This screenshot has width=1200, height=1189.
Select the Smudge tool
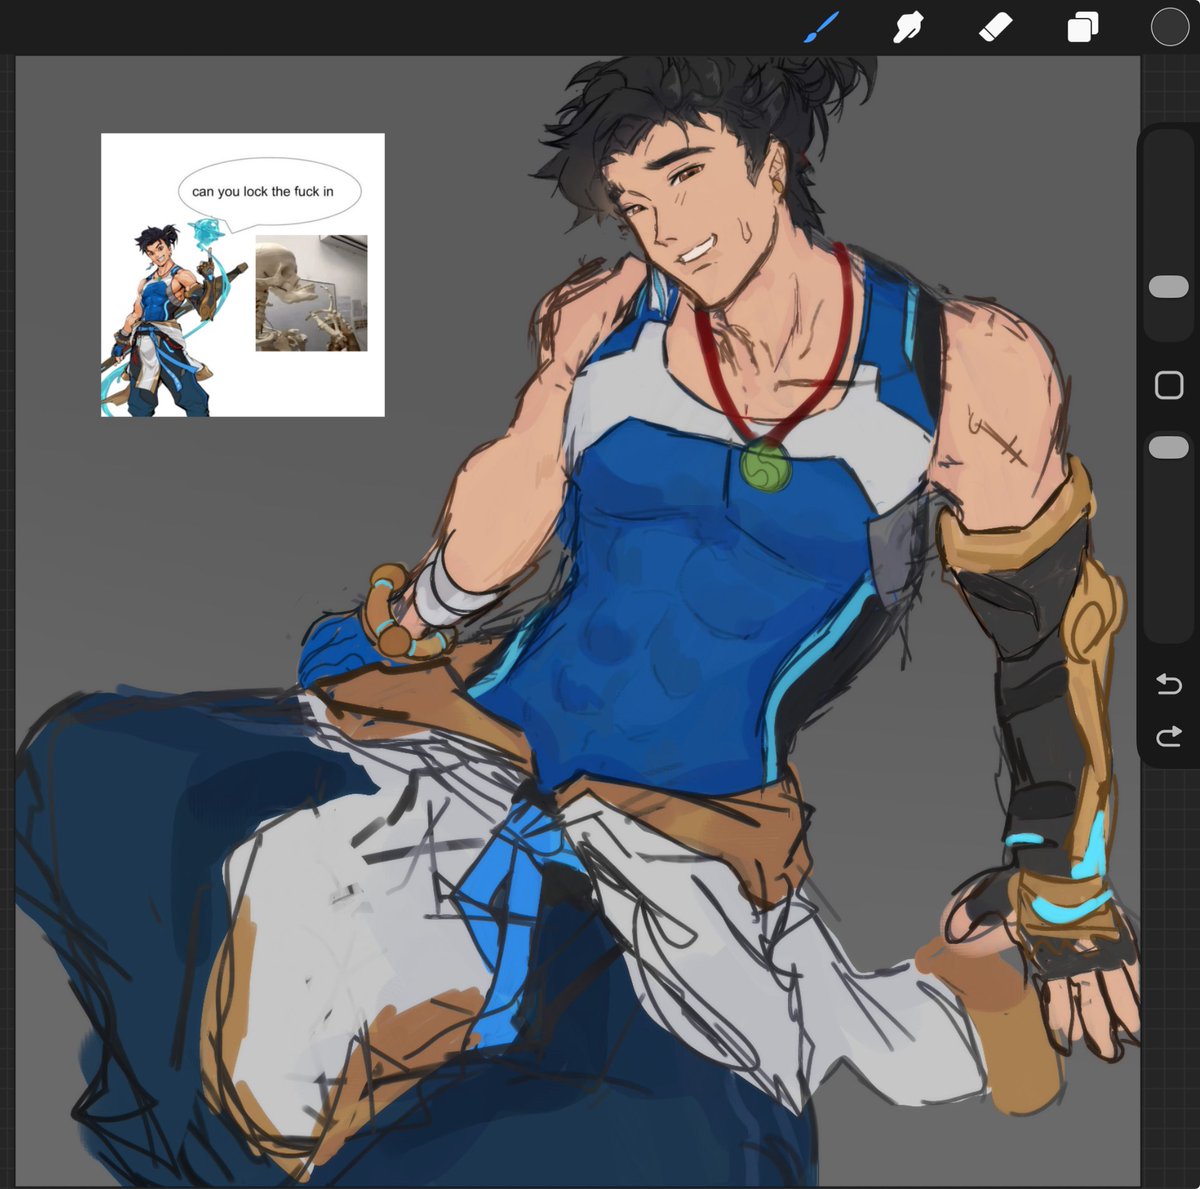coord(907,27)
